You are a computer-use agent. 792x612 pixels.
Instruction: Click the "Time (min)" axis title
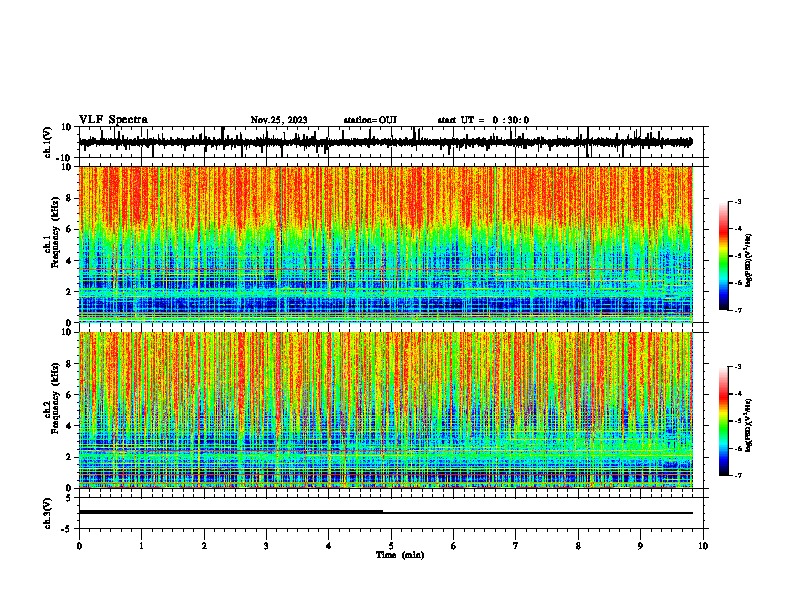pyautogui.click(x=400, y=555)
